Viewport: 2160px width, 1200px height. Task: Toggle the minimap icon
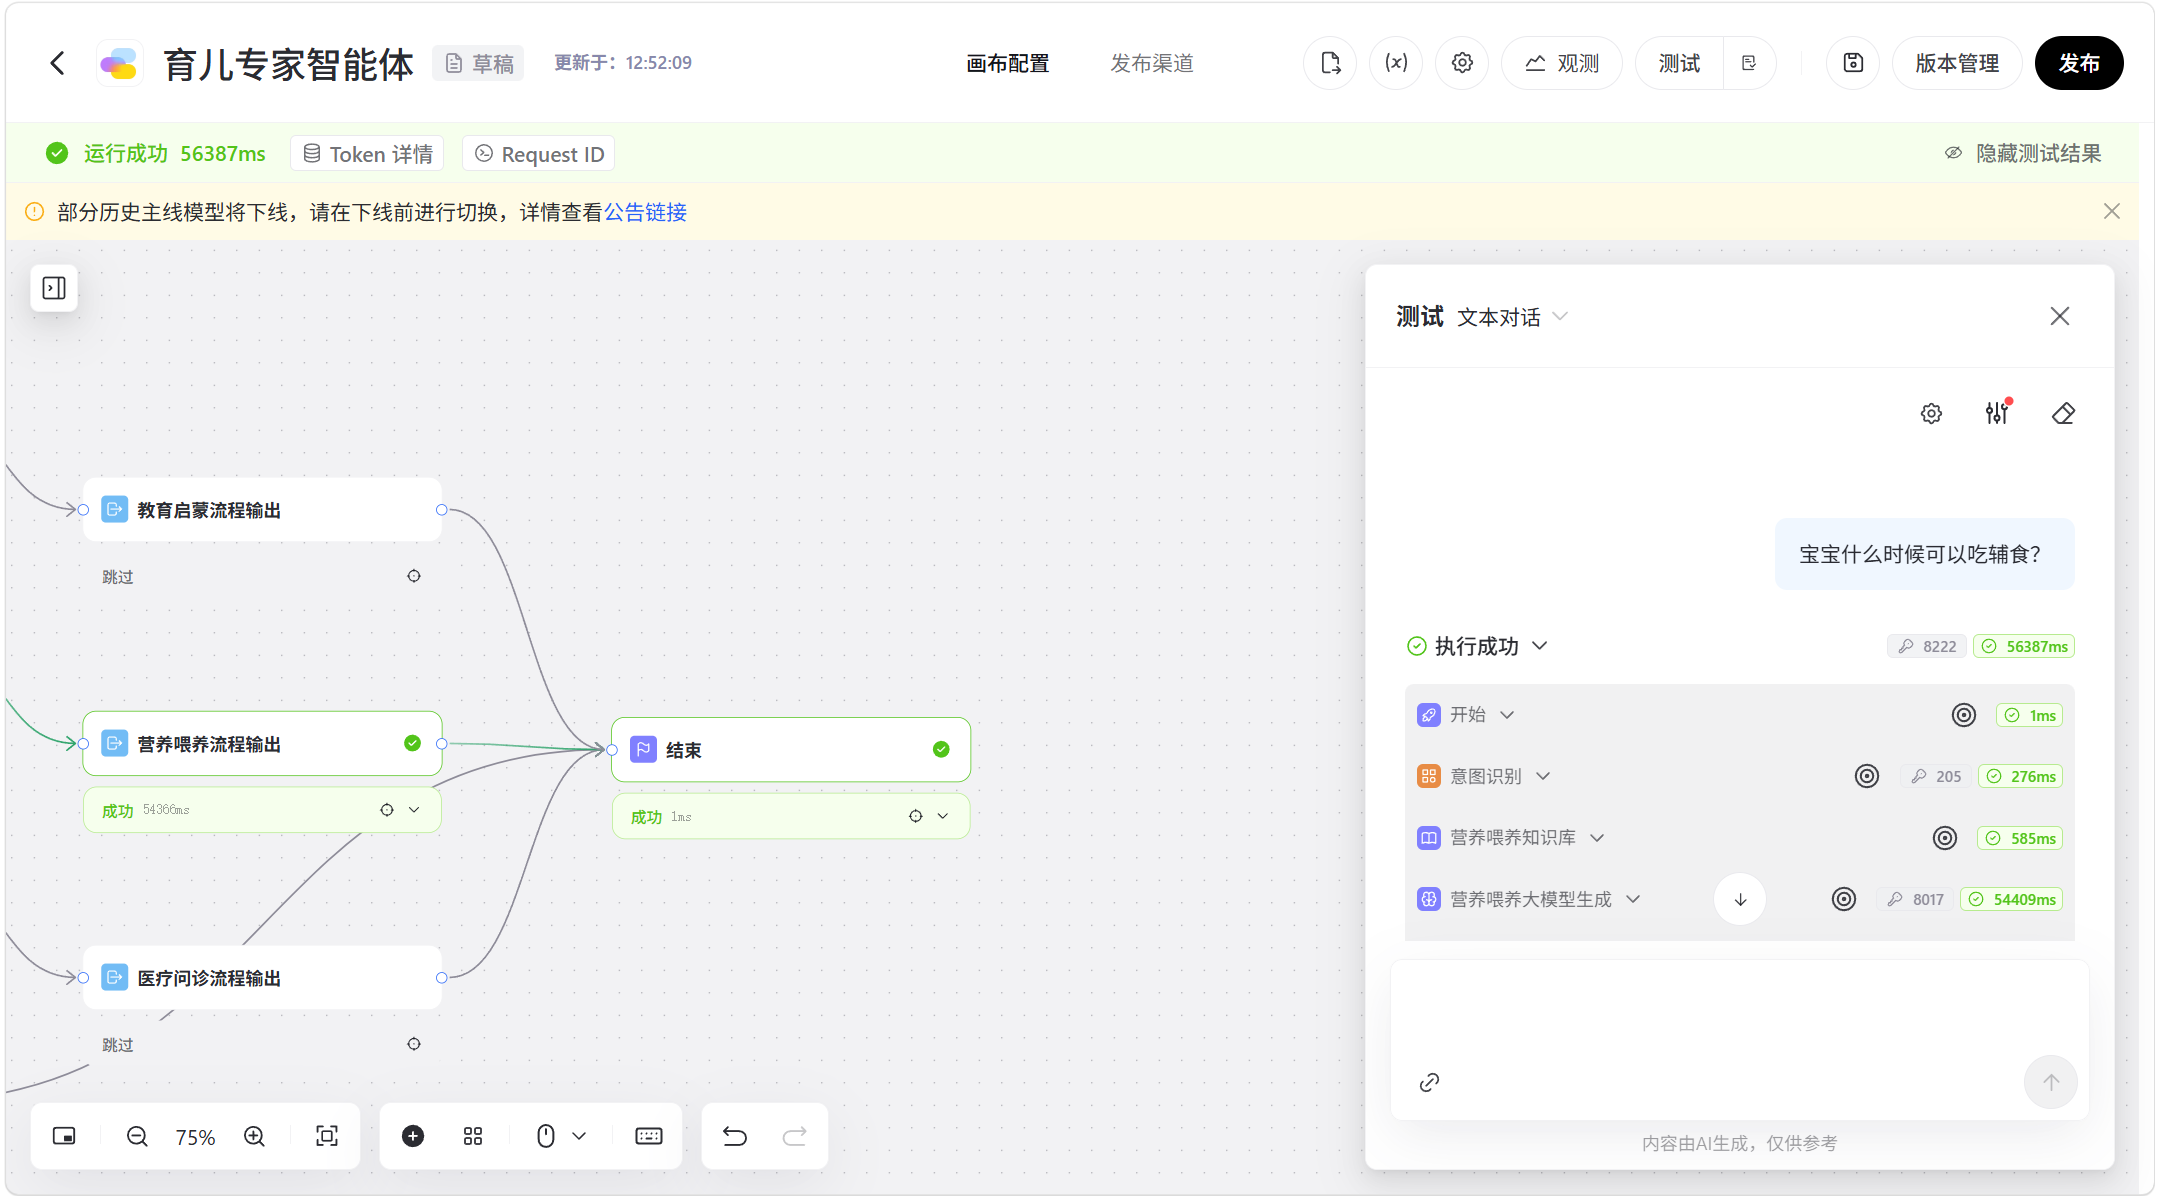point(64,1136)
